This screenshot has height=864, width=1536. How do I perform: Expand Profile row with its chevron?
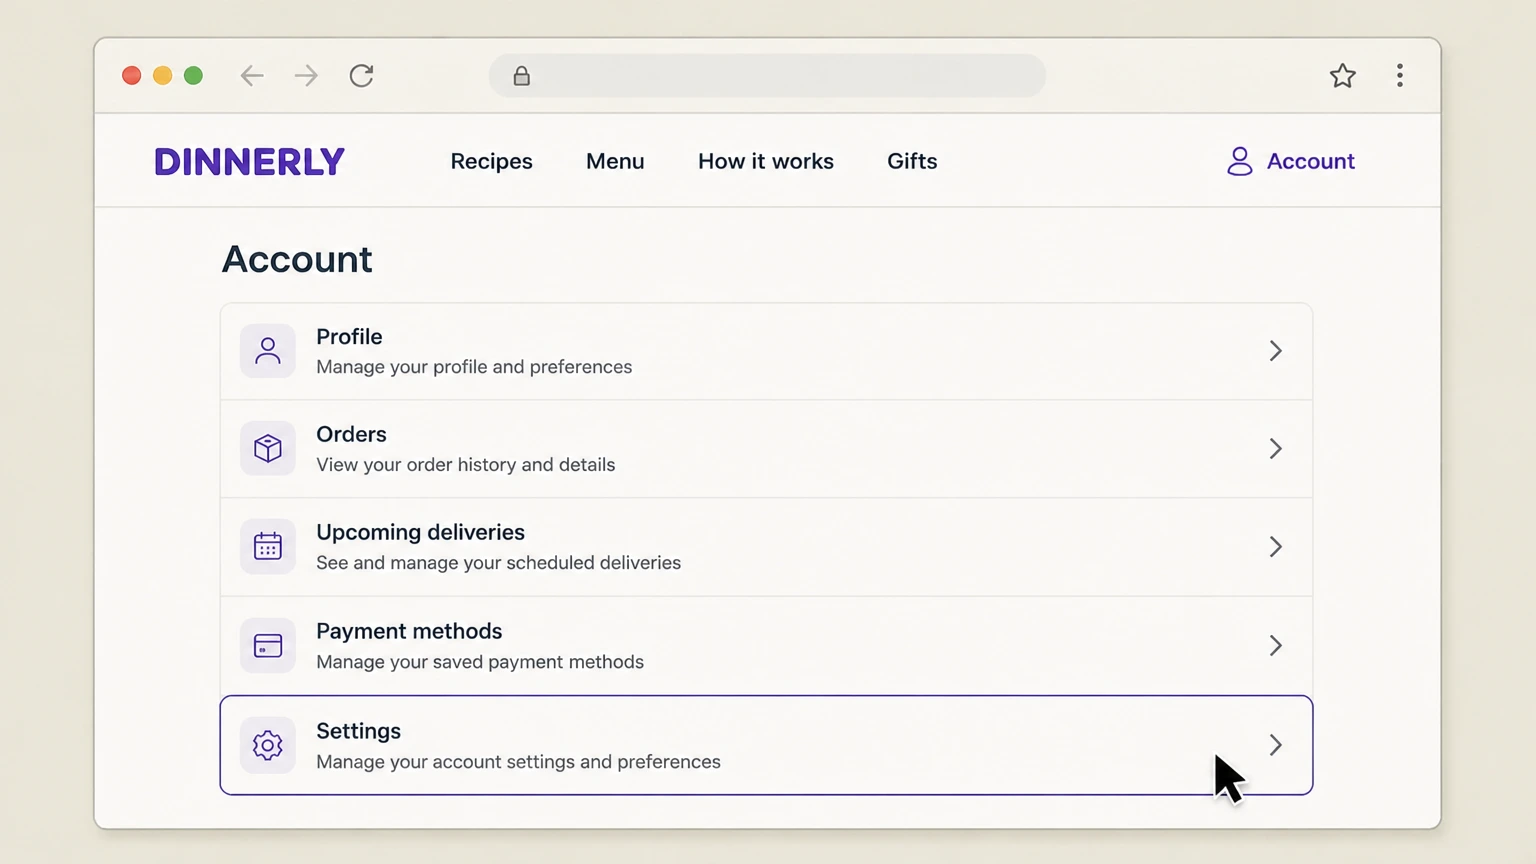pos(1275,351)
